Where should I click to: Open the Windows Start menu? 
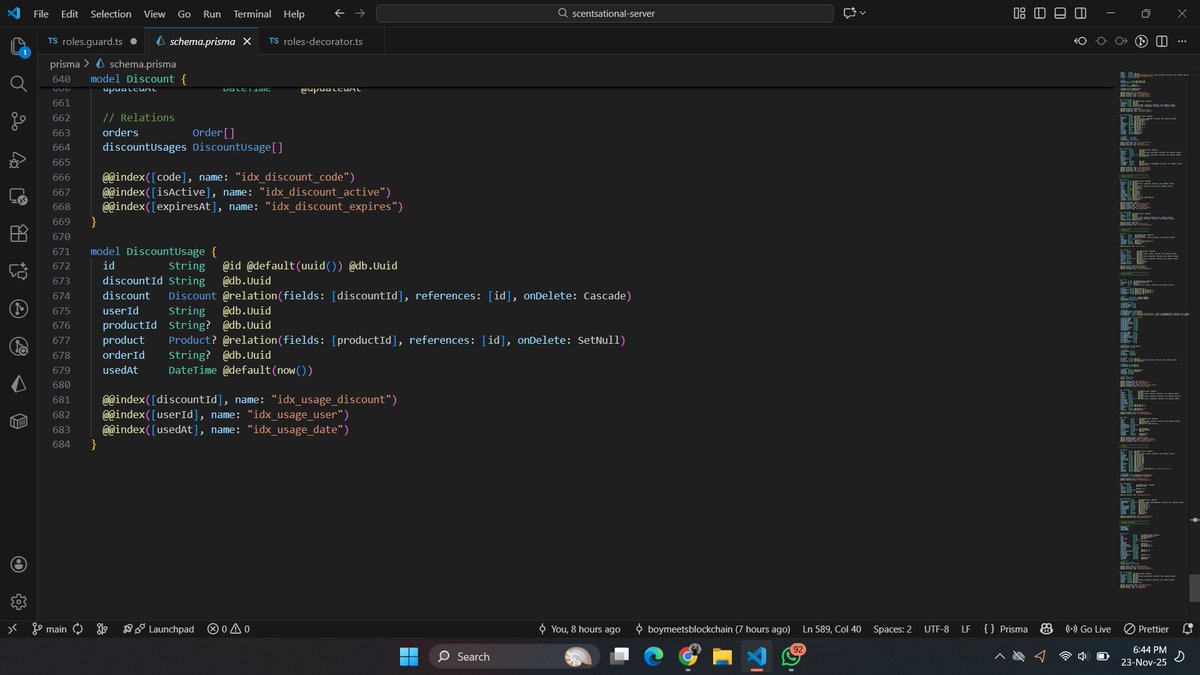coord(409,656)
